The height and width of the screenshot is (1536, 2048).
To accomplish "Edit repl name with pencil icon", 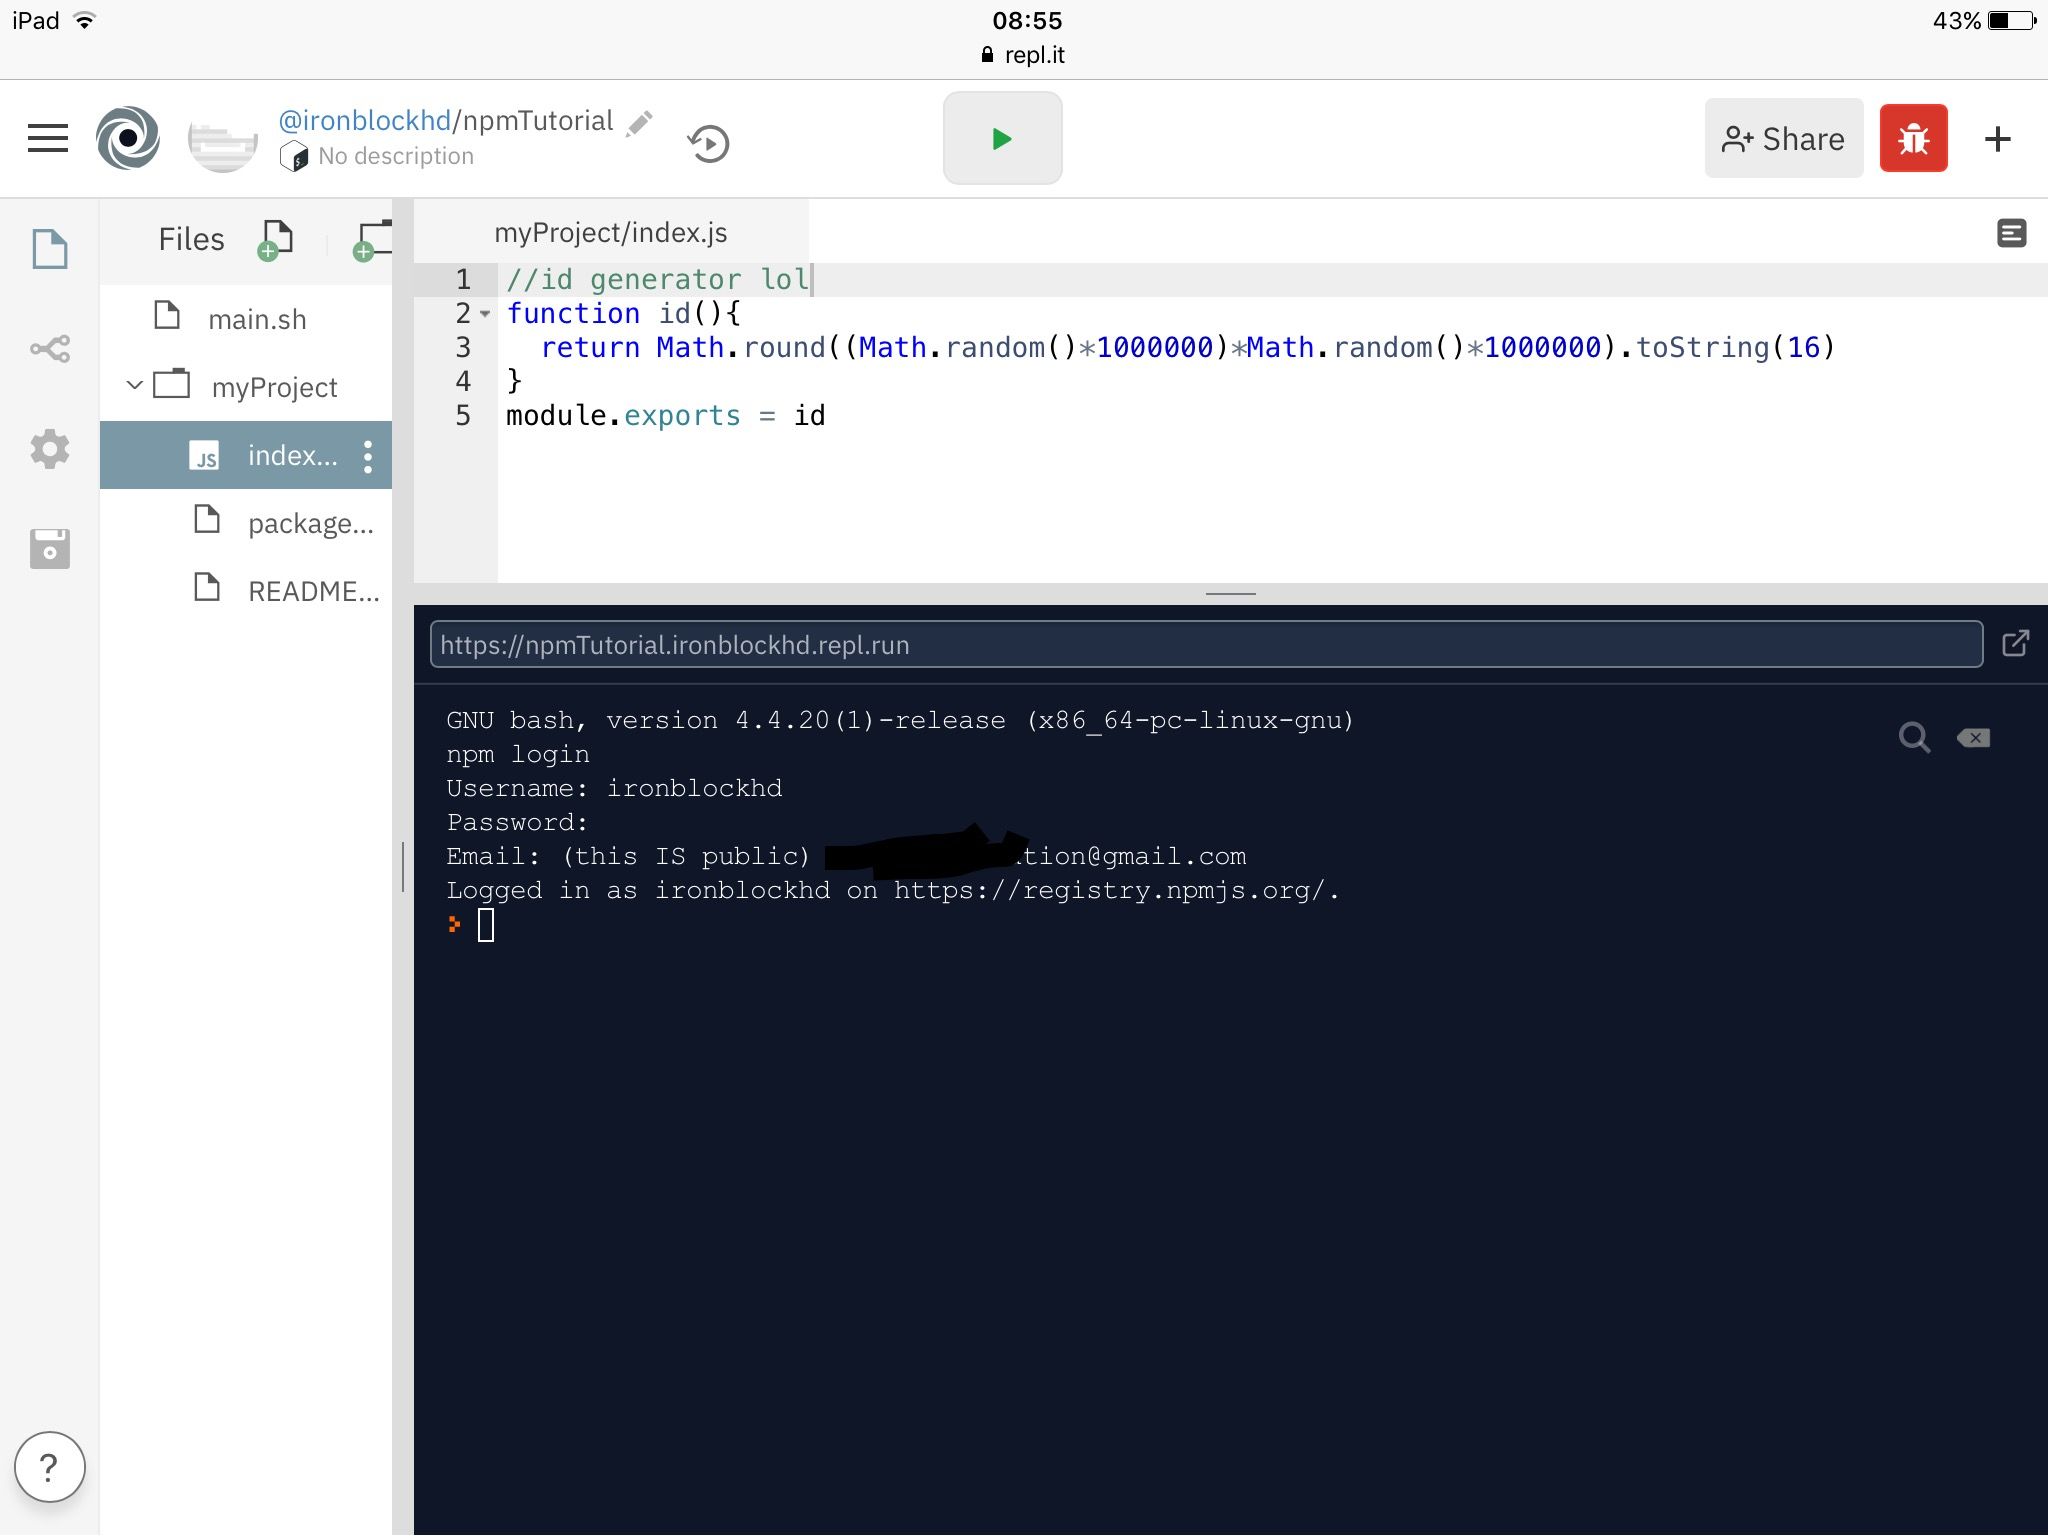I will tap(639, 123).
